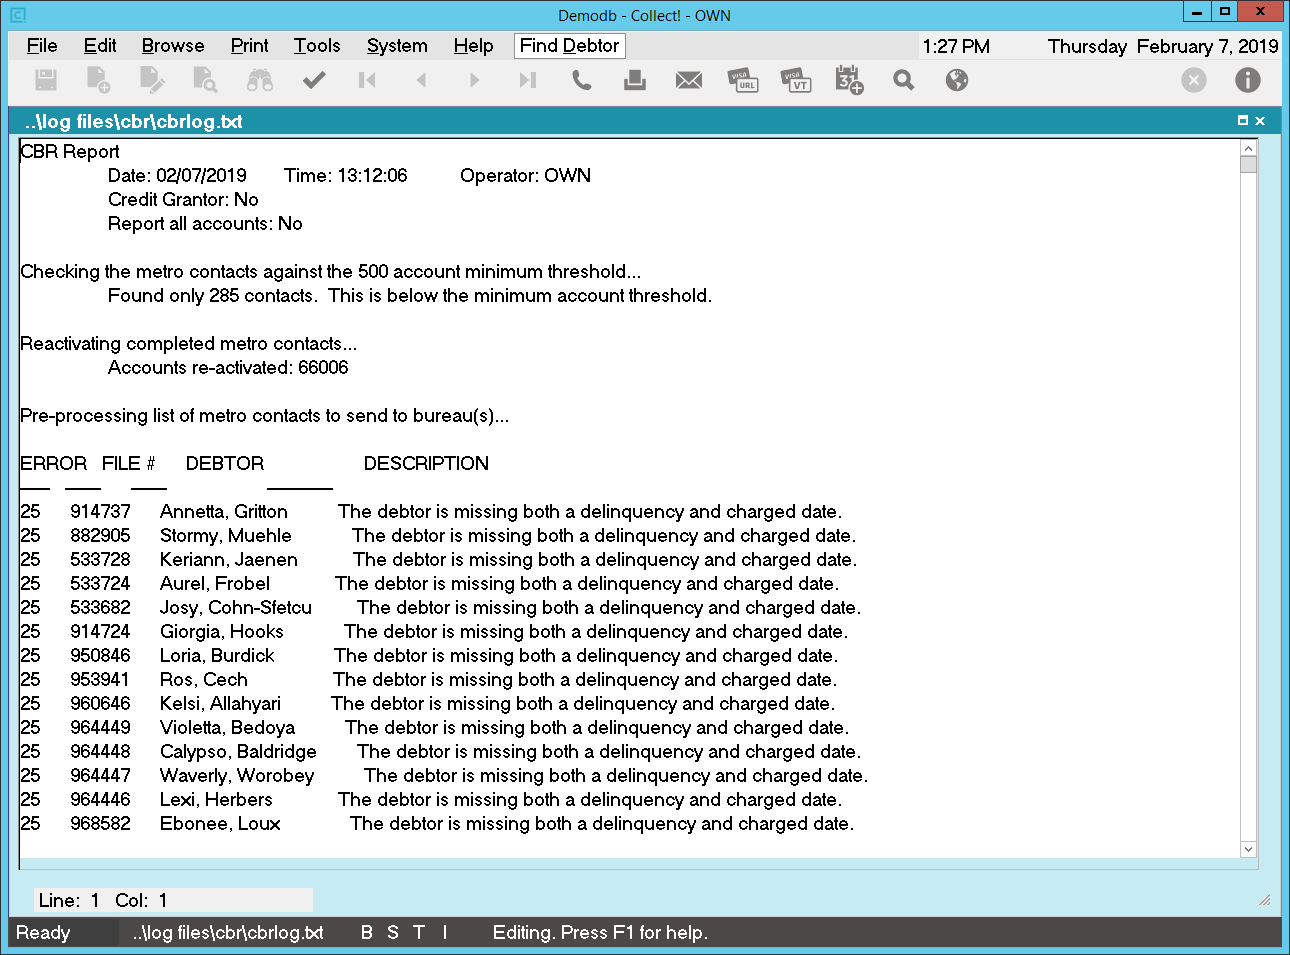Click the gray cancel X icon

point(1194,80)
